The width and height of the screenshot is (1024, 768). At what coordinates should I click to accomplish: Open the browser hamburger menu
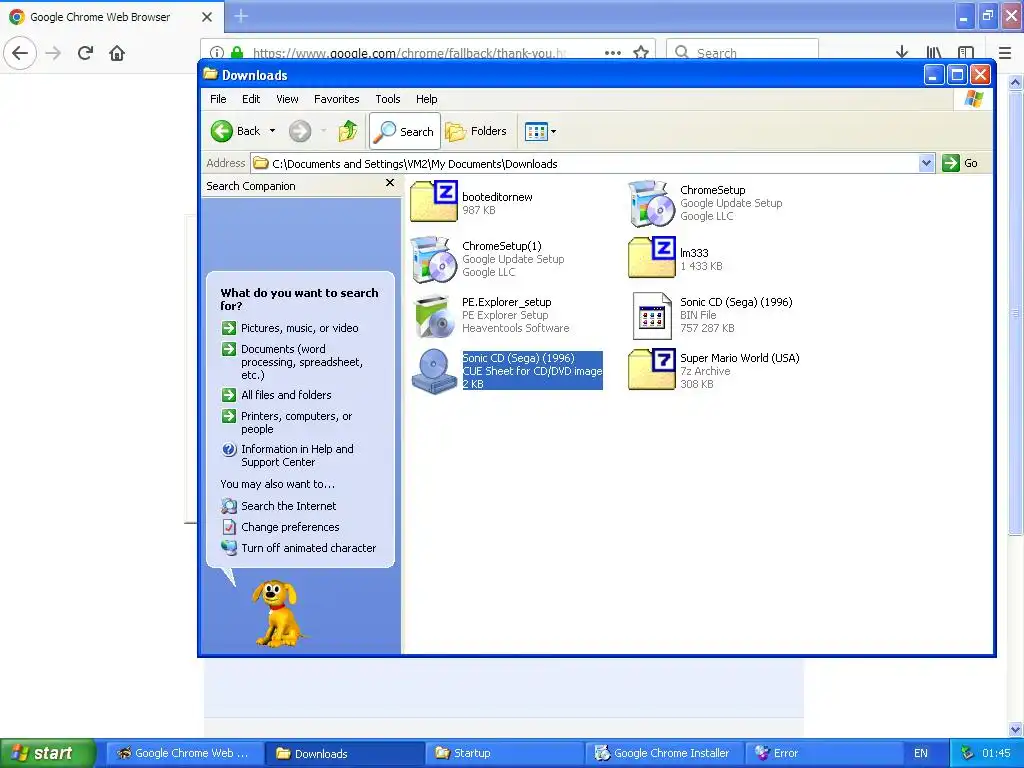coord(1005,53)
